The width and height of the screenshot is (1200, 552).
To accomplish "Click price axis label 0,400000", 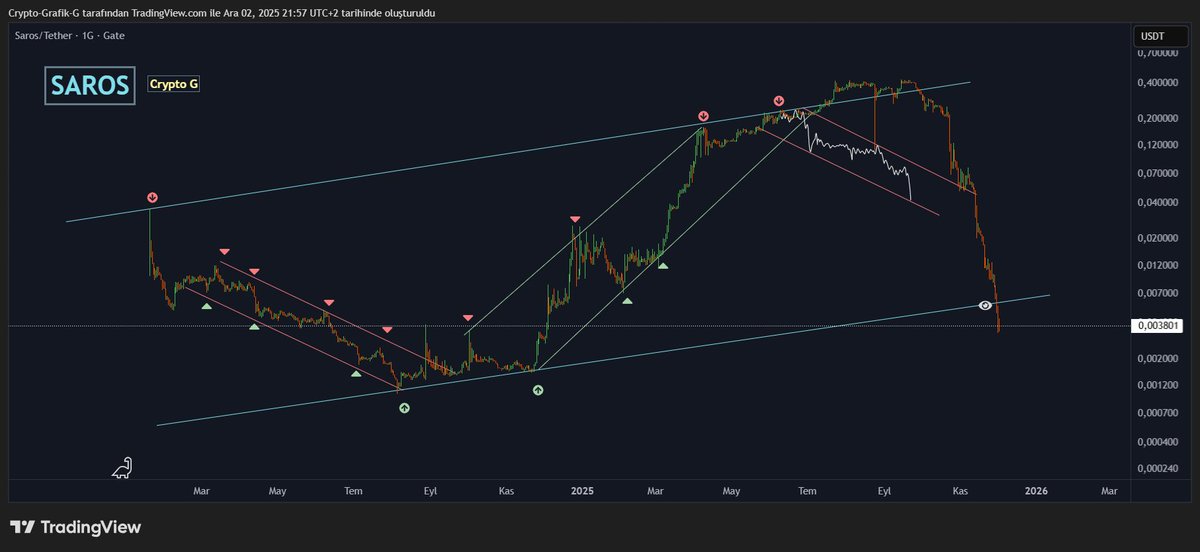I will (1158, 83).
